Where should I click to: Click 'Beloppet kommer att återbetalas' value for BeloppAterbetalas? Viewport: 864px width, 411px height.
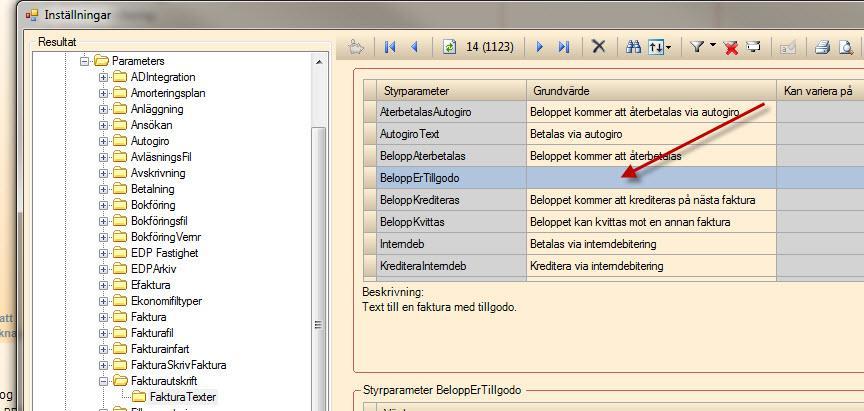click(651, 156)
